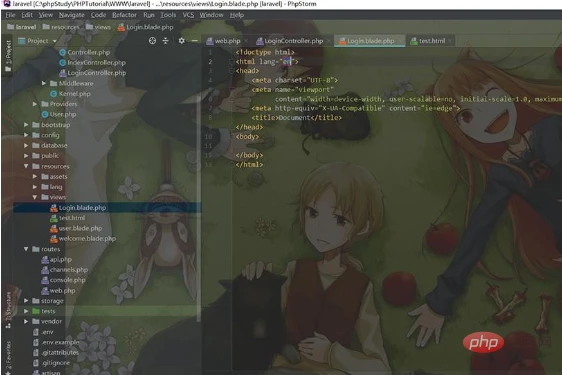This screenshot has height=375, width=562.
Task: Click the fold marker beside head tag
Action: [x=232, y=71]
